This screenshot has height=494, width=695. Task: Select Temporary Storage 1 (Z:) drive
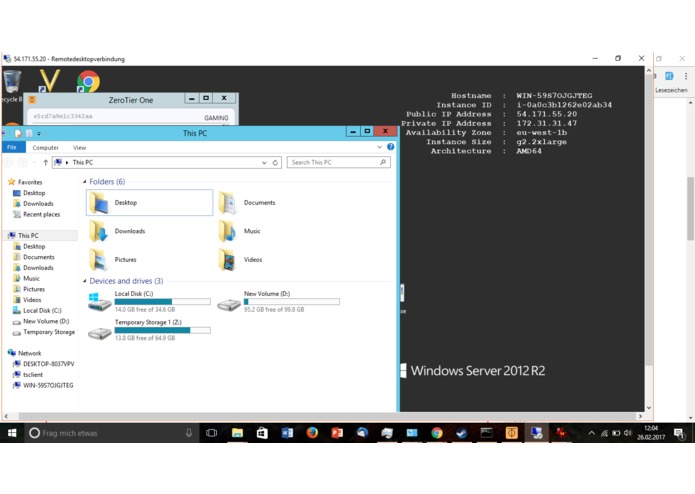coord(149,330)
